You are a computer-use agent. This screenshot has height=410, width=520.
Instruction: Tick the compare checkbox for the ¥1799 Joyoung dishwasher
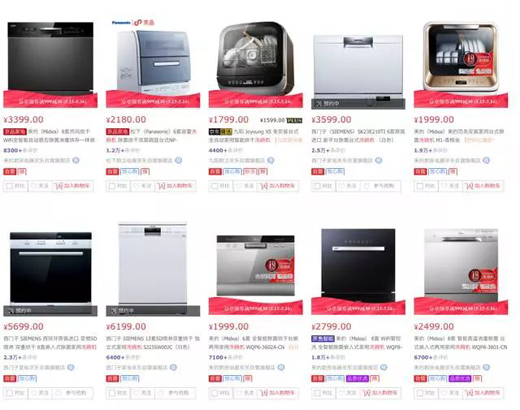[x=215, y=186]
